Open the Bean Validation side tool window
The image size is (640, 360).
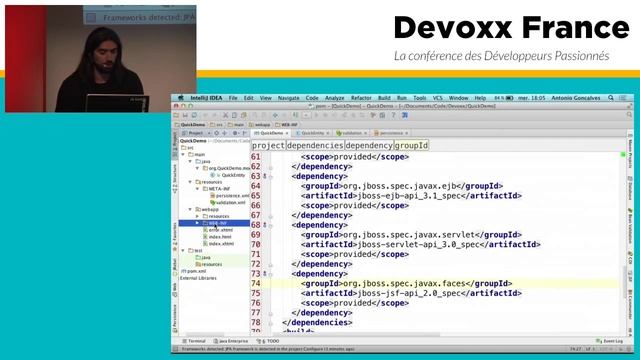630,227
